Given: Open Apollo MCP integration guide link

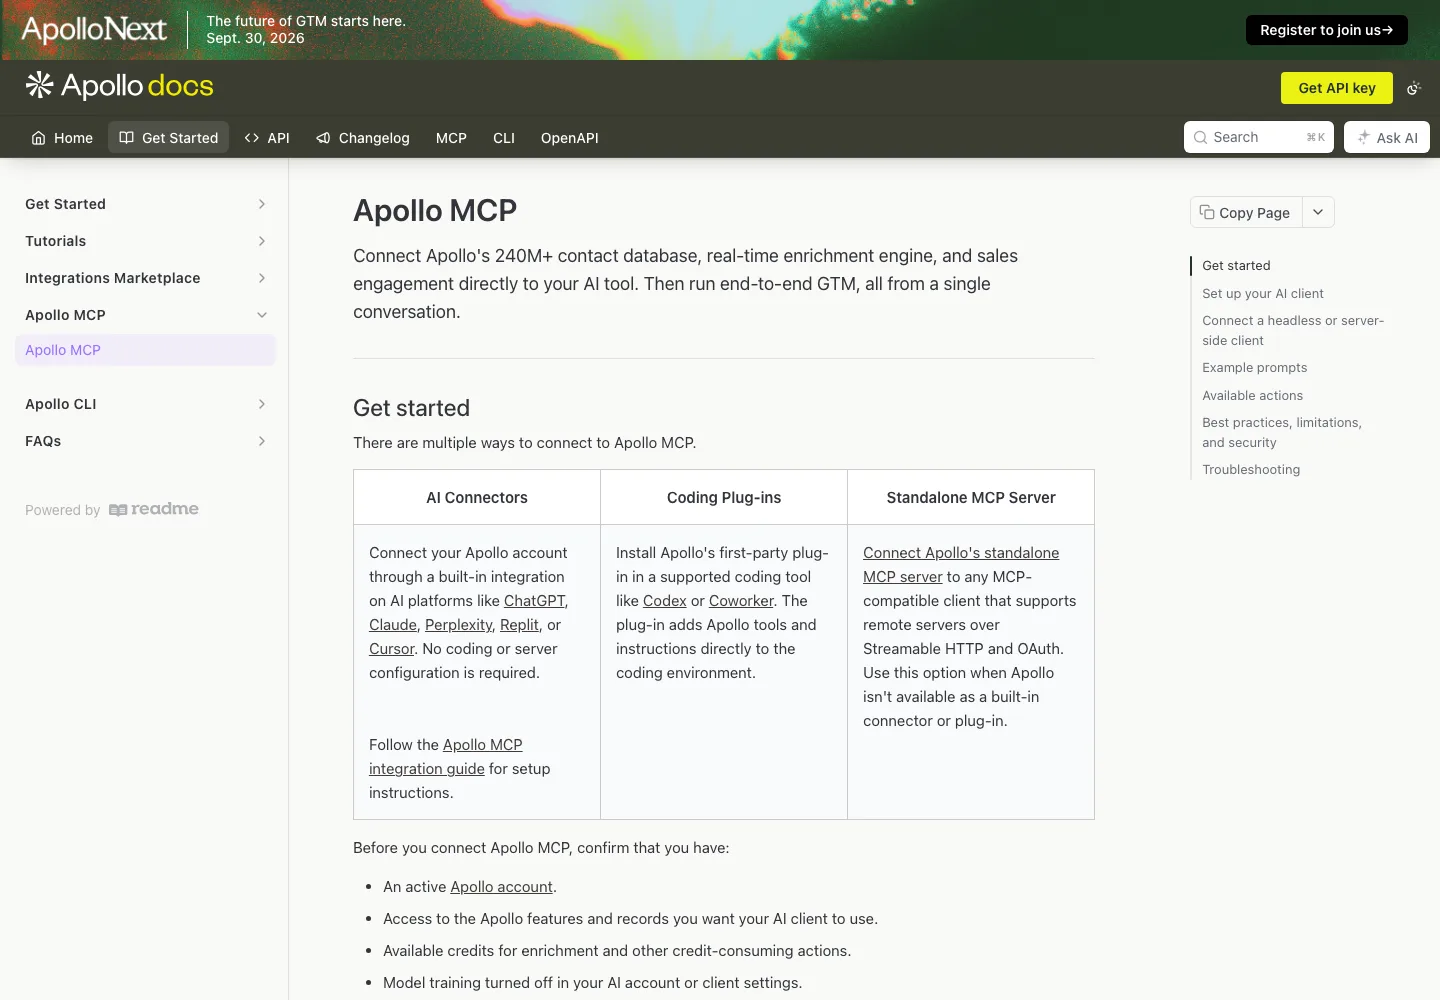Looking at the screenshot, I should tap(446, 757).
